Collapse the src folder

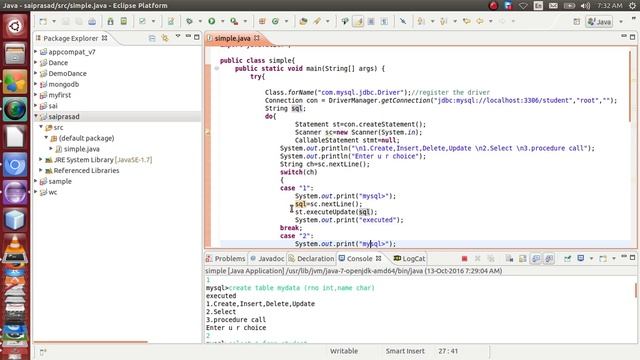(x=41, y=127)
